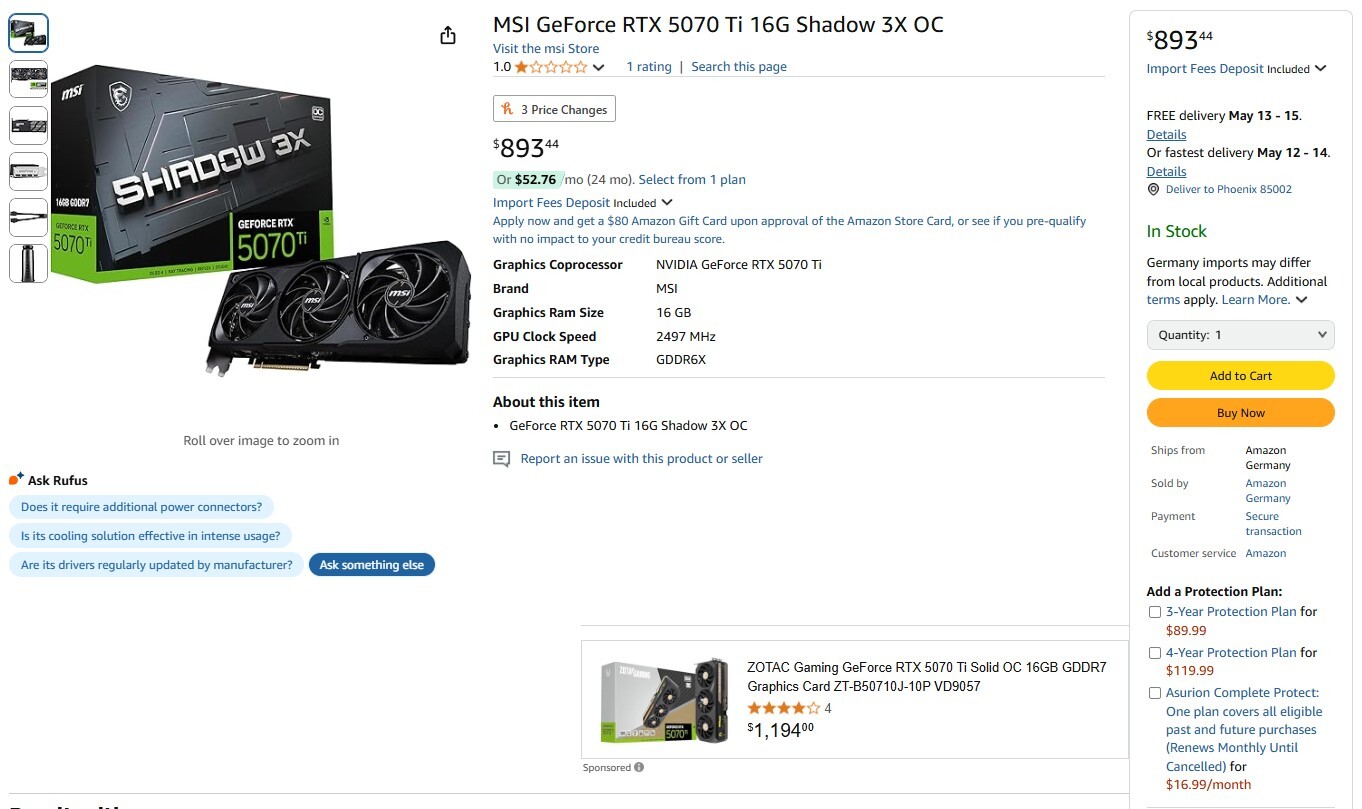Viewport: 1362px width, 809px height.
Task: Expand Import Fees Deposit details in buy box
Action: point(1321,69)
